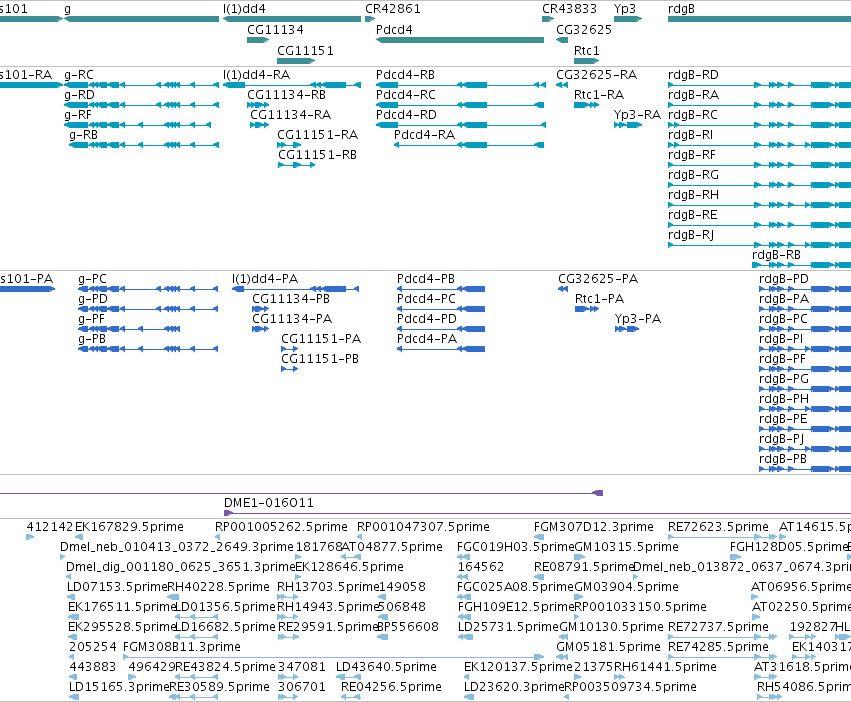The image size is (851, 702).
Task: Select the FGM308B11.3prime EST label
Action: 182,647
